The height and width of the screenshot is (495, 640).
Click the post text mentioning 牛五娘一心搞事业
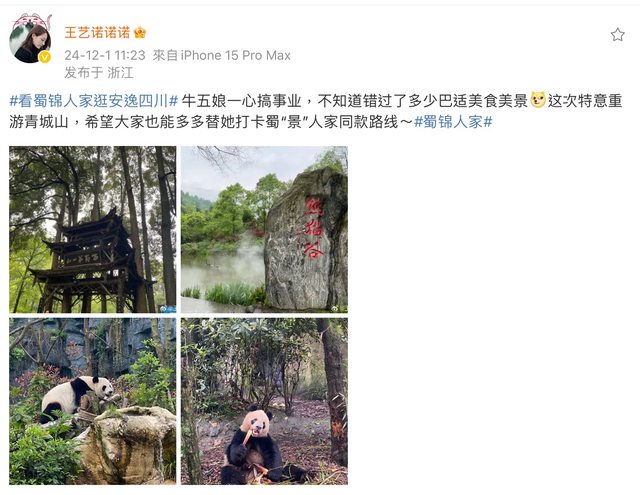pyautogui.click(x=241, y=100)
